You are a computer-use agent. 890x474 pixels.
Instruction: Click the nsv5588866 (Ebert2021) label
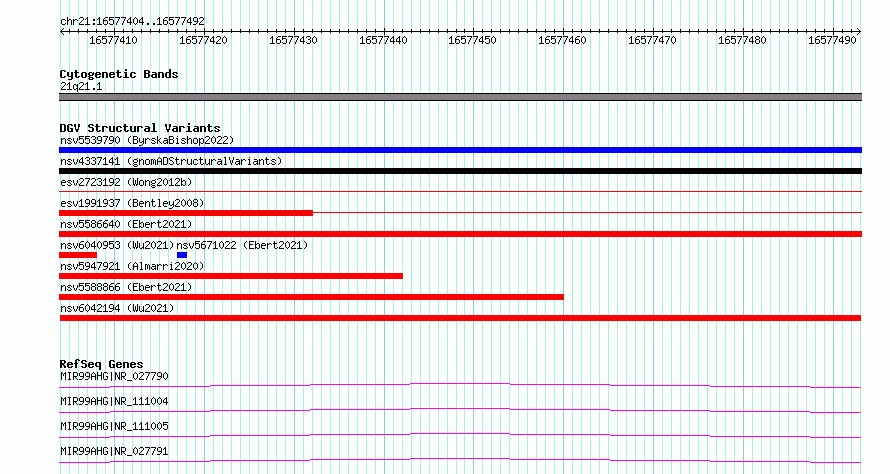click(x=126, y=287)
